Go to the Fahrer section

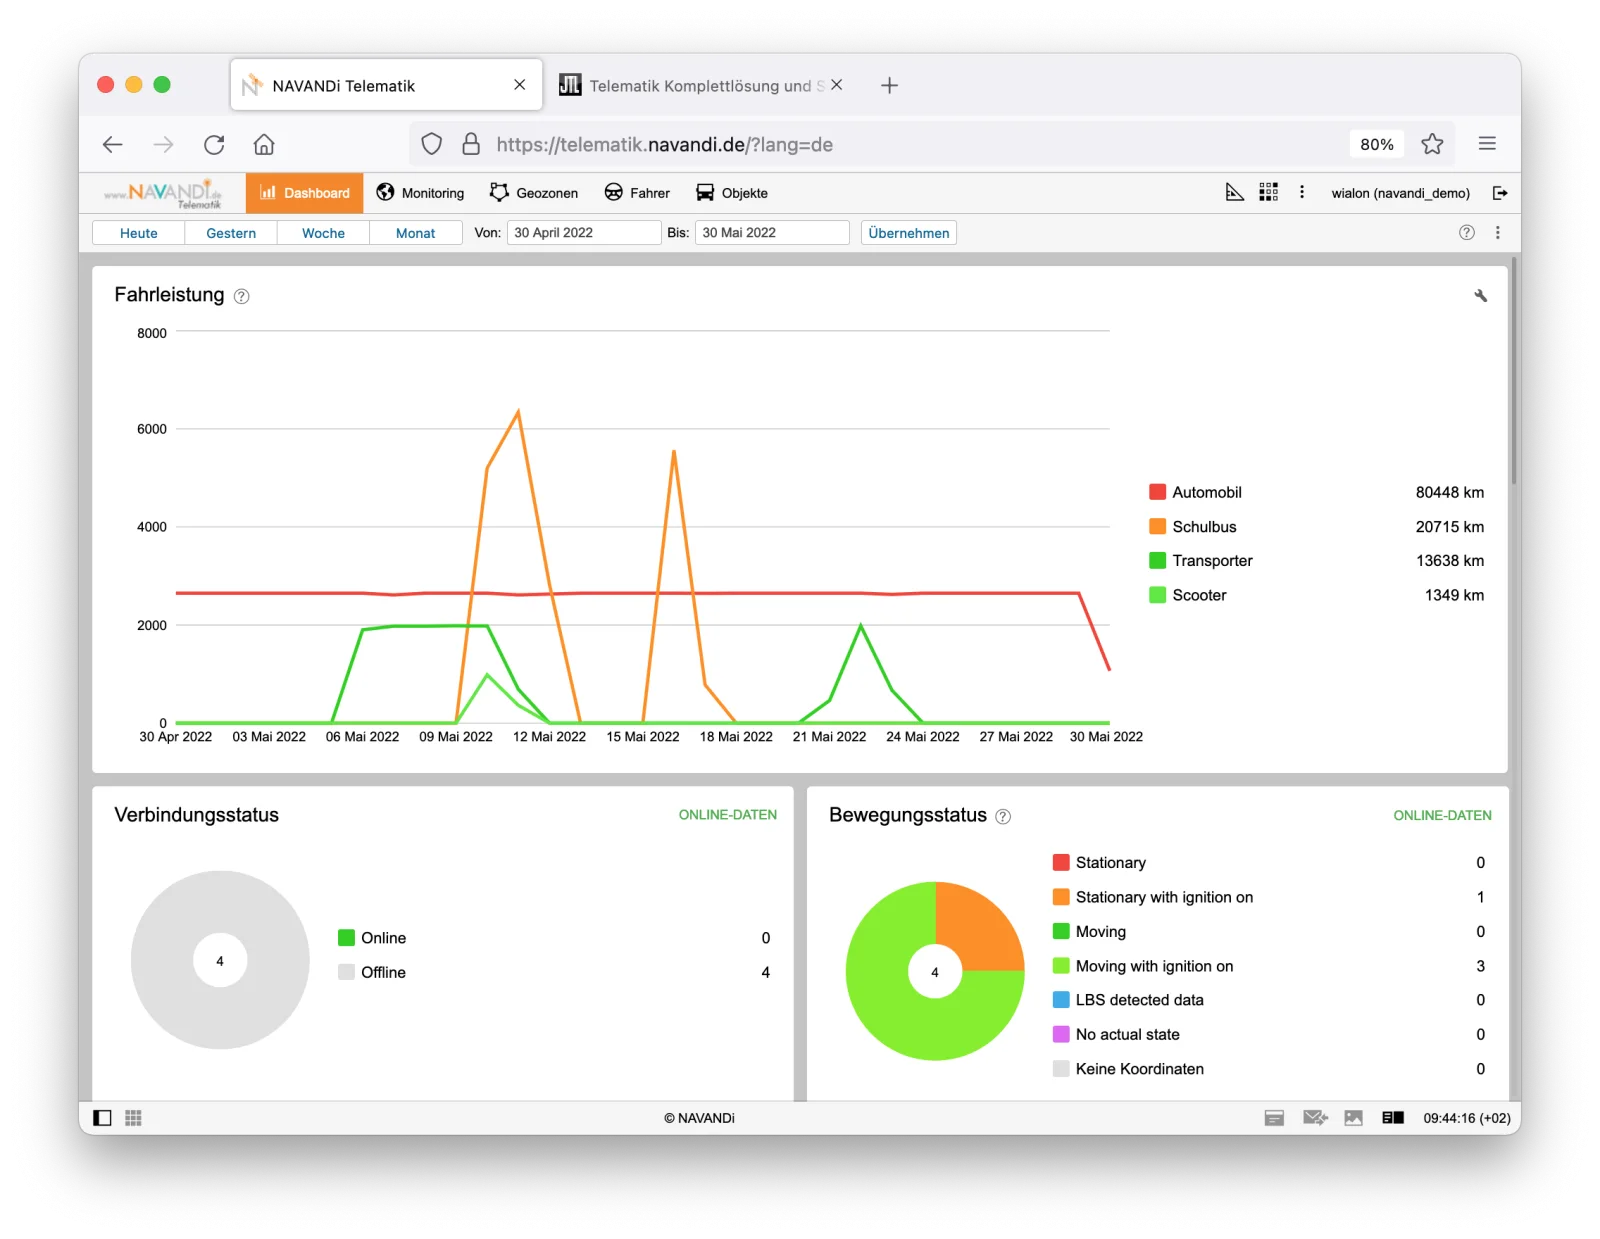(x=637, y=193)
